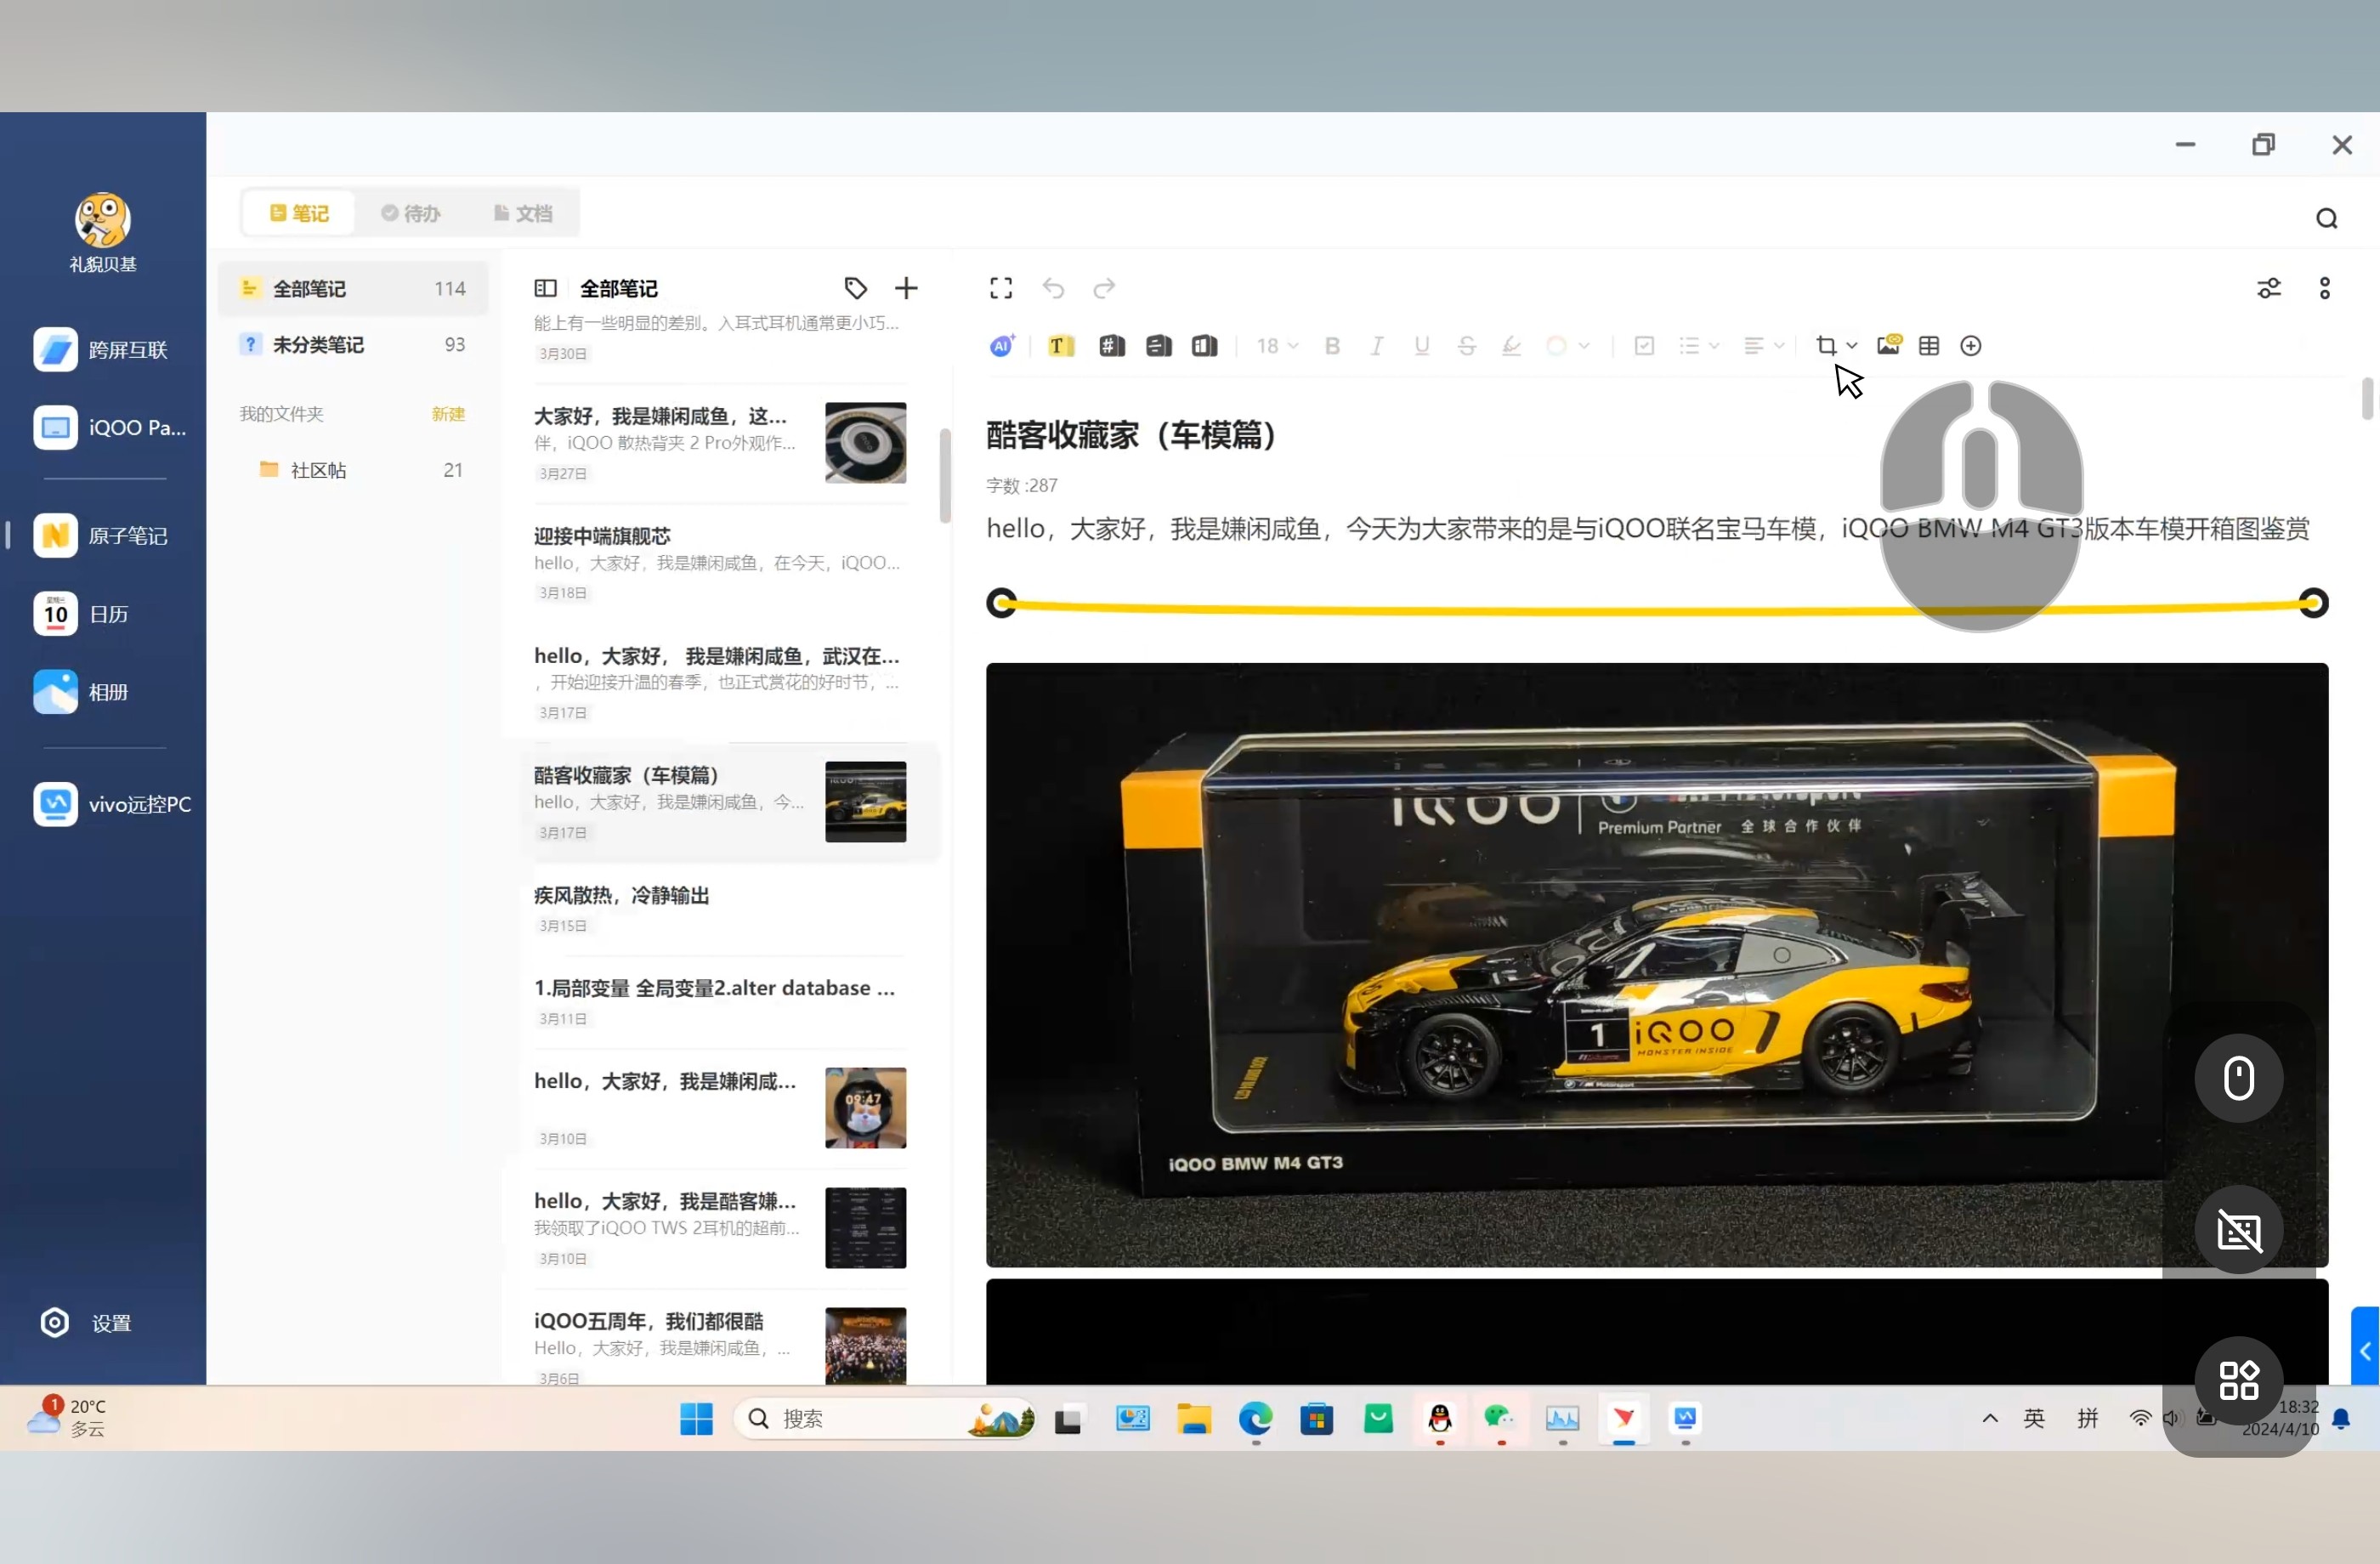Toggle the note list sidebar panel icon
This screenshot has width=2380, height=1564.
point(545,288)
